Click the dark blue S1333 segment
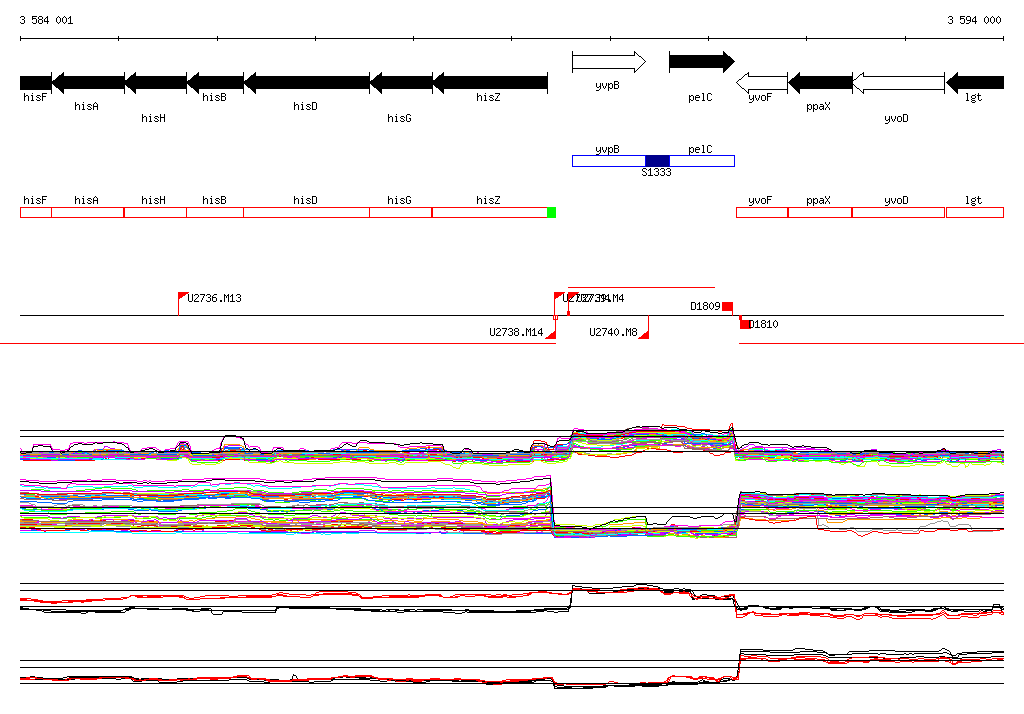The width and height of the screenshot is (1024, 714). click(657, 161)
